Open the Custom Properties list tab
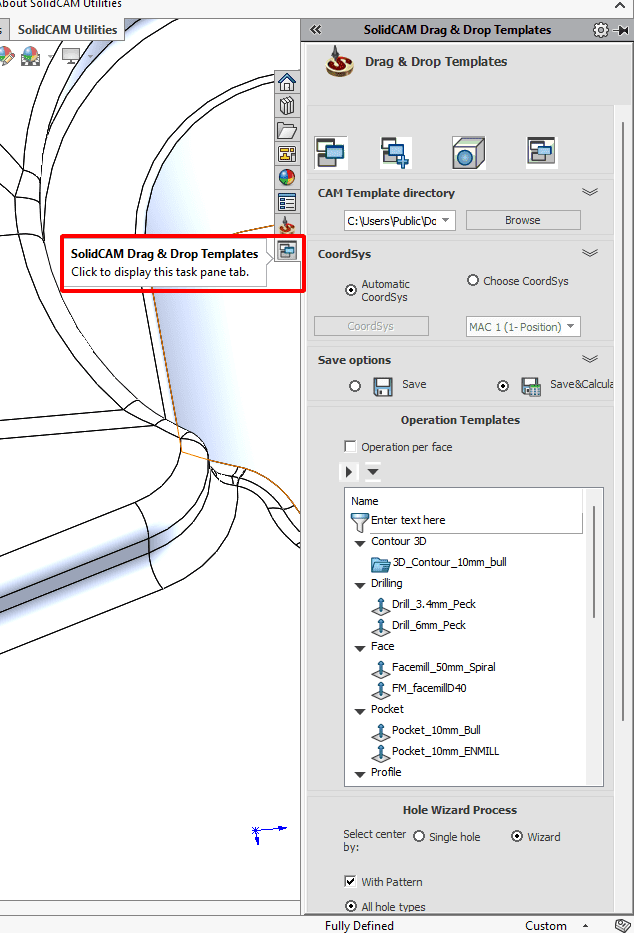The height and width of the screenshot is (933, 634). (x=287, y=202)
